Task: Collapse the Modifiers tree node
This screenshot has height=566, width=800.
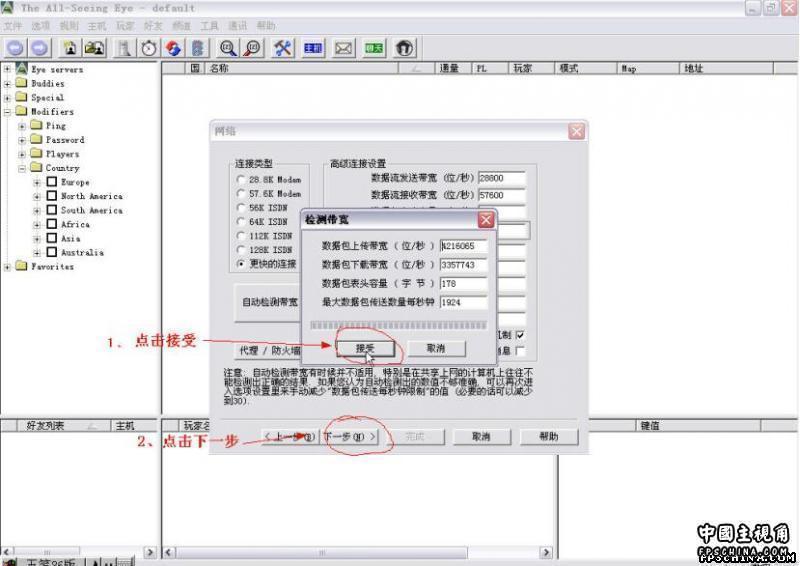Action: 7,111
